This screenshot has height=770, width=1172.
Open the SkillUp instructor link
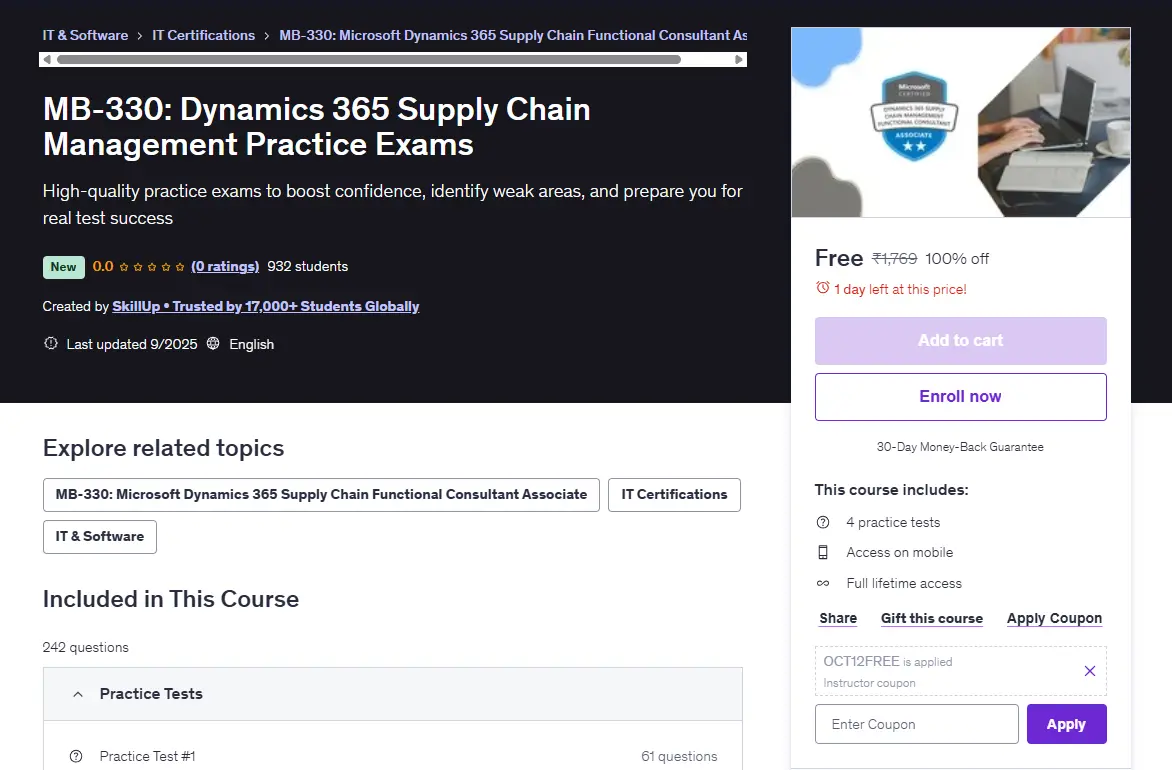[x=265, y=307]
